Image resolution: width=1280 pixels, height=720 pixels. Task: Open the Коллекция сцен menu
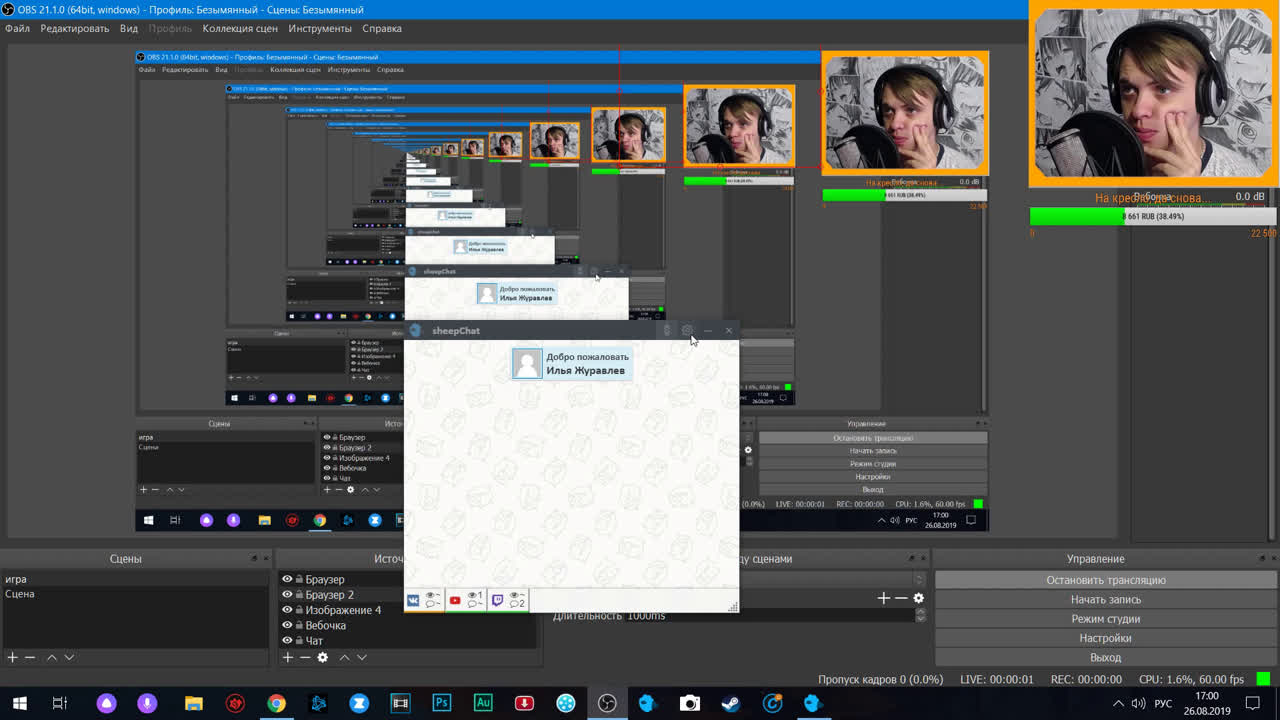tap(240, 28)
